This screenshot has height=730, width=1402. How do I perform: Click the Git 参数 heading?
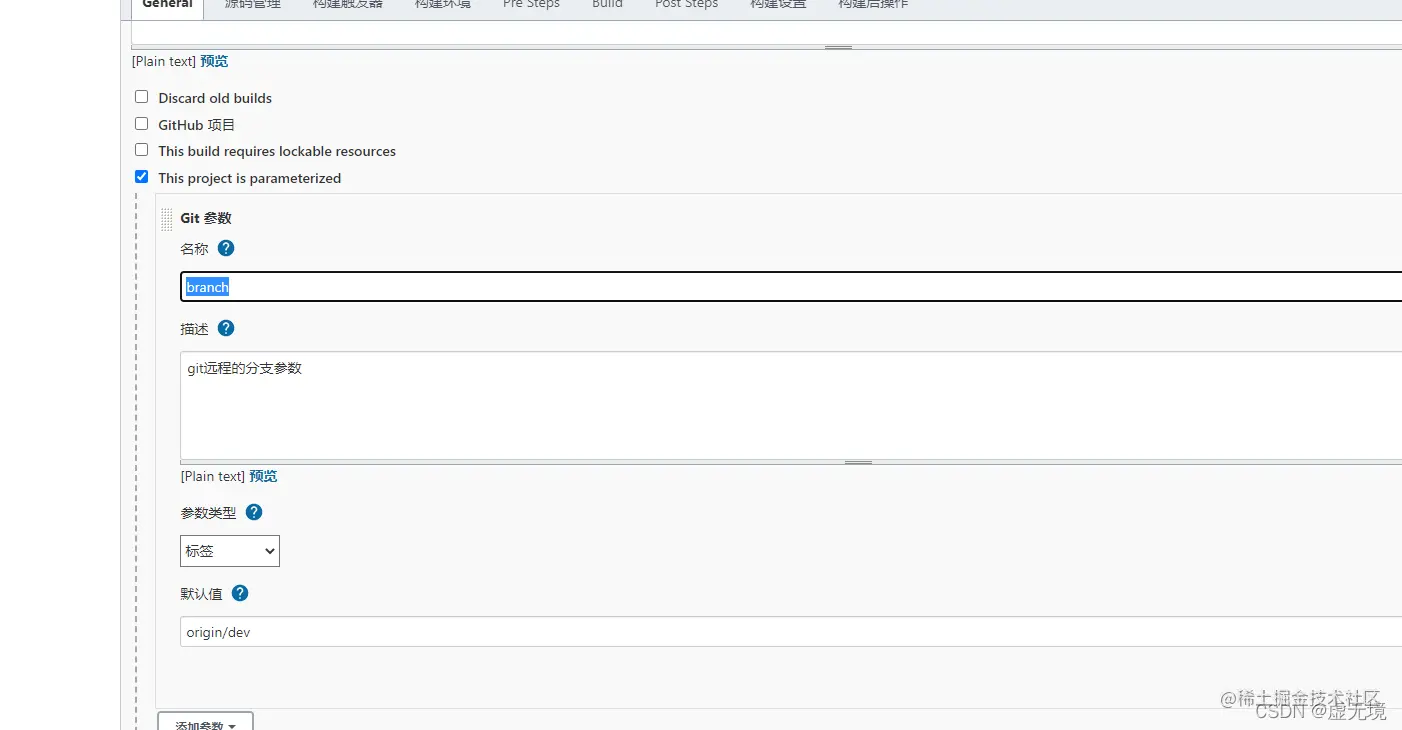point(206,218)
